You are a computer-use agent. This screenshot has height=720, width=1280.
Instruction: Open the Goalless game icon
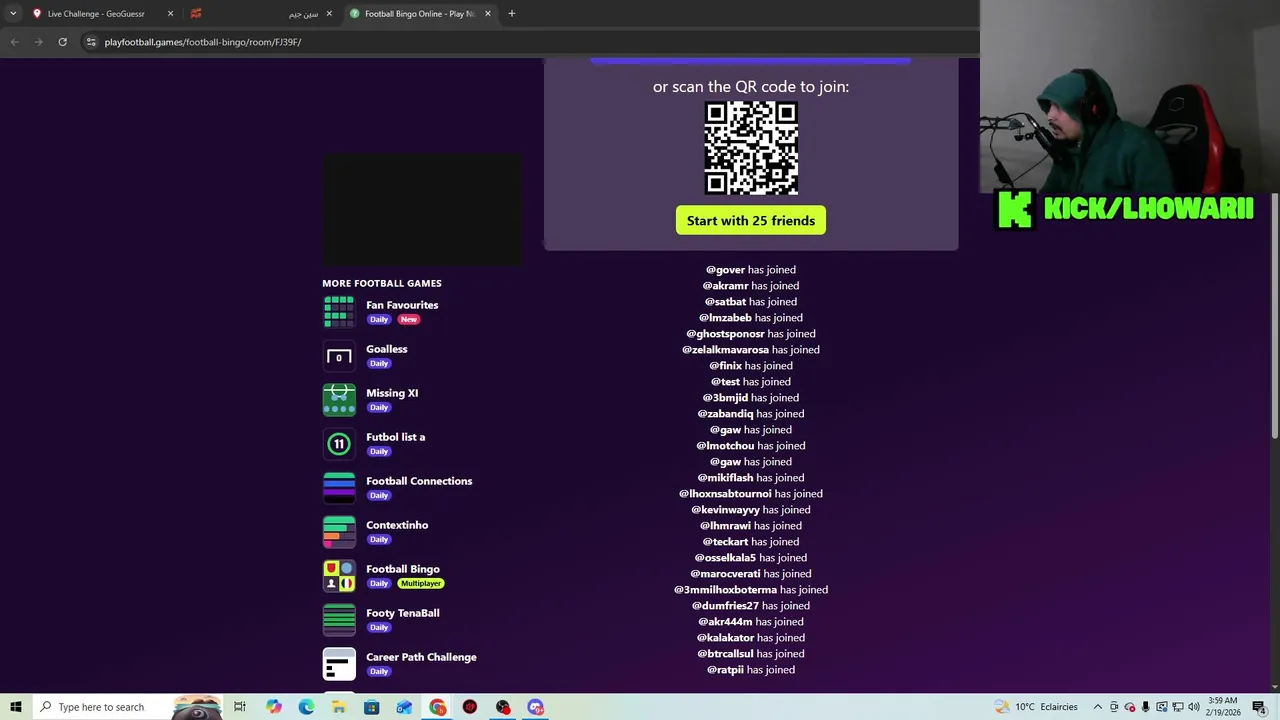pos(339,356)
